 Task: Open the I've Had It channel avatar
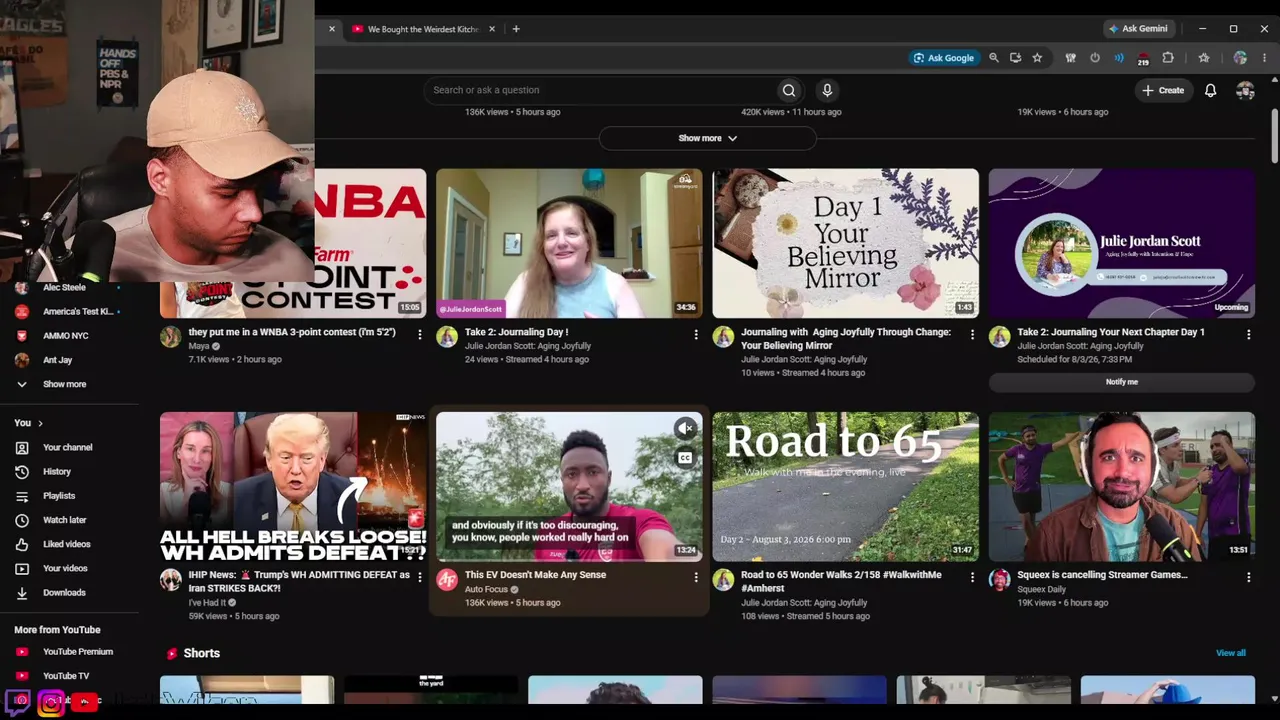click(171, 580)
